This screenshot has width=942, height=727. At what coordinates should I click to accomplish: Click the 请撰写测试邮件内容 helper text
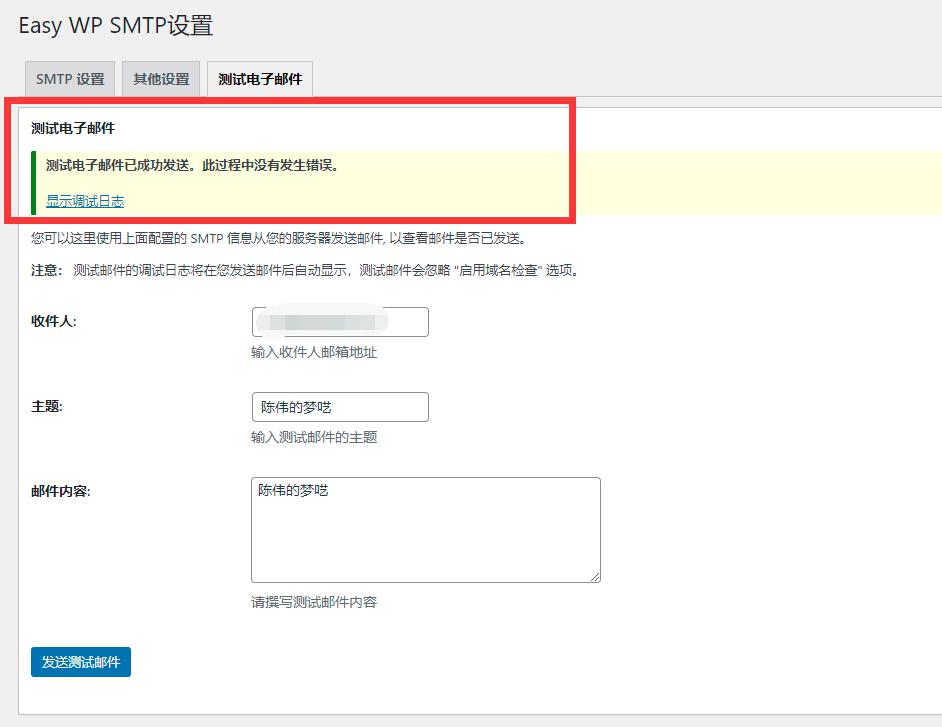[315, 602]
